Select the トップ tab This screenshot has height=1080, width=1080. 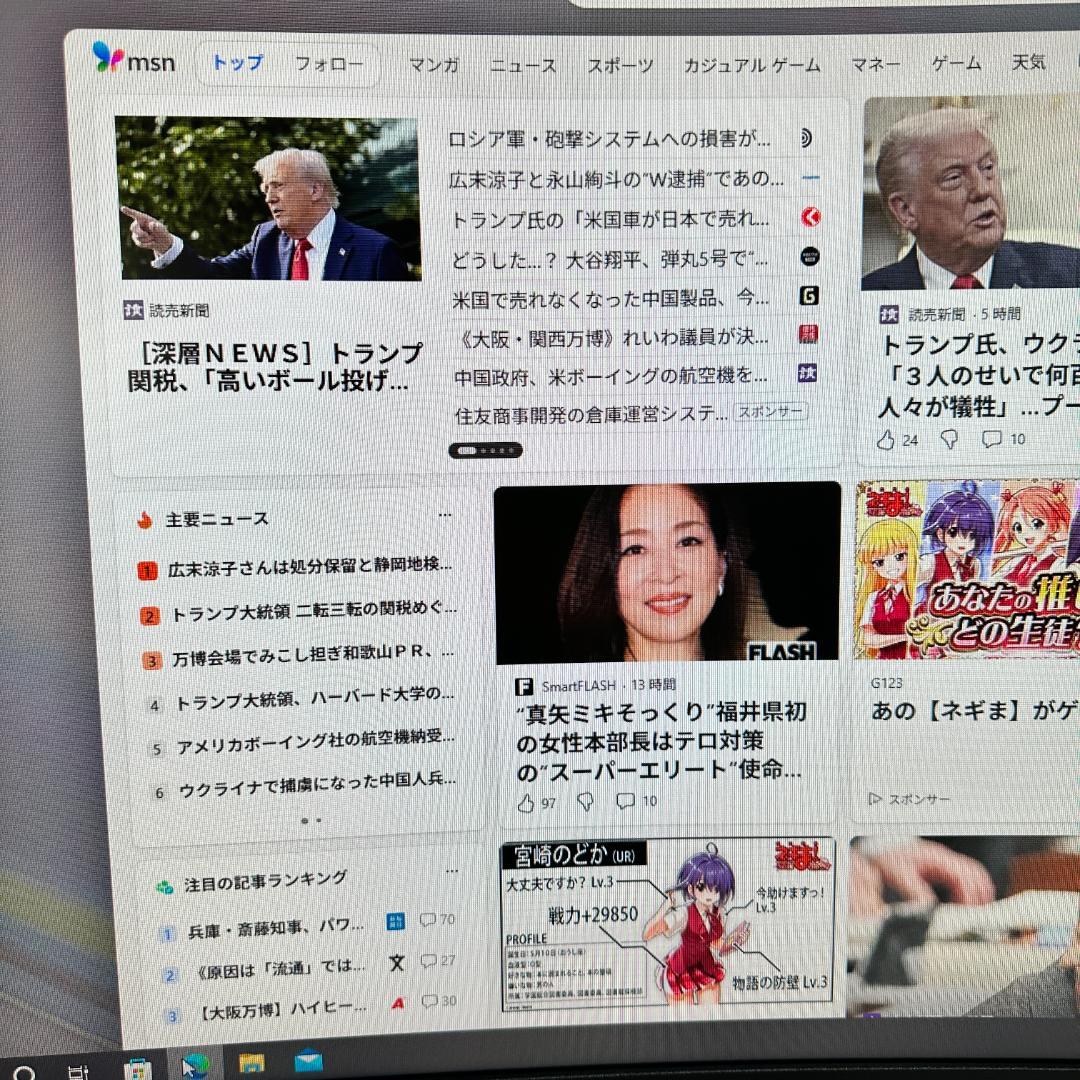[x=238, y=63]
